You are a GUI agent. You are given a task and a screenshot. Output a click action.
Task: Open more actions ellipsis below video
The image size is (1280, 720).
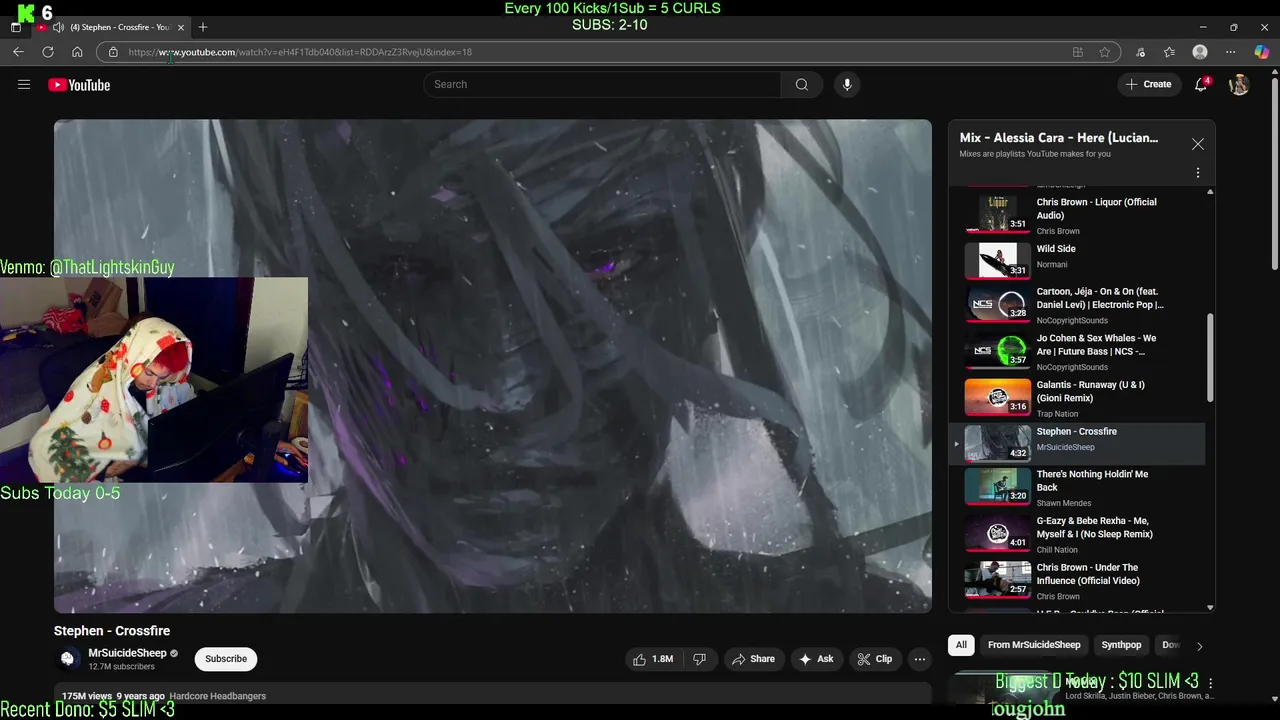[919, 659]
